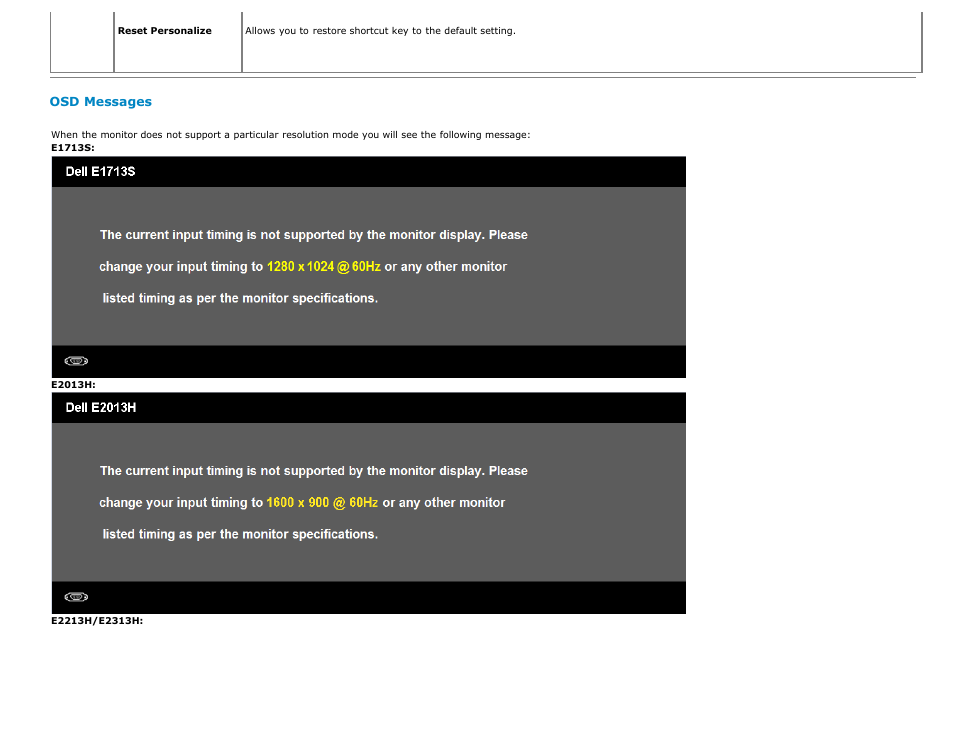Screen dimensions: 954x738
Task: Click the E1713S OSD message screenshot
Action: (369, 267)
